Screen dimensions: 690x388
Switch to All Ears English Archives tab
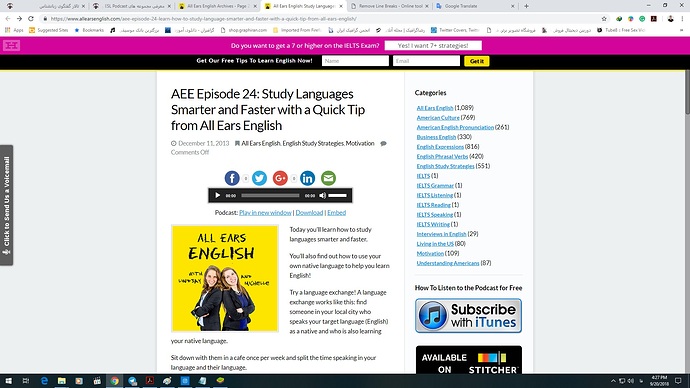[x=217, y=6]
